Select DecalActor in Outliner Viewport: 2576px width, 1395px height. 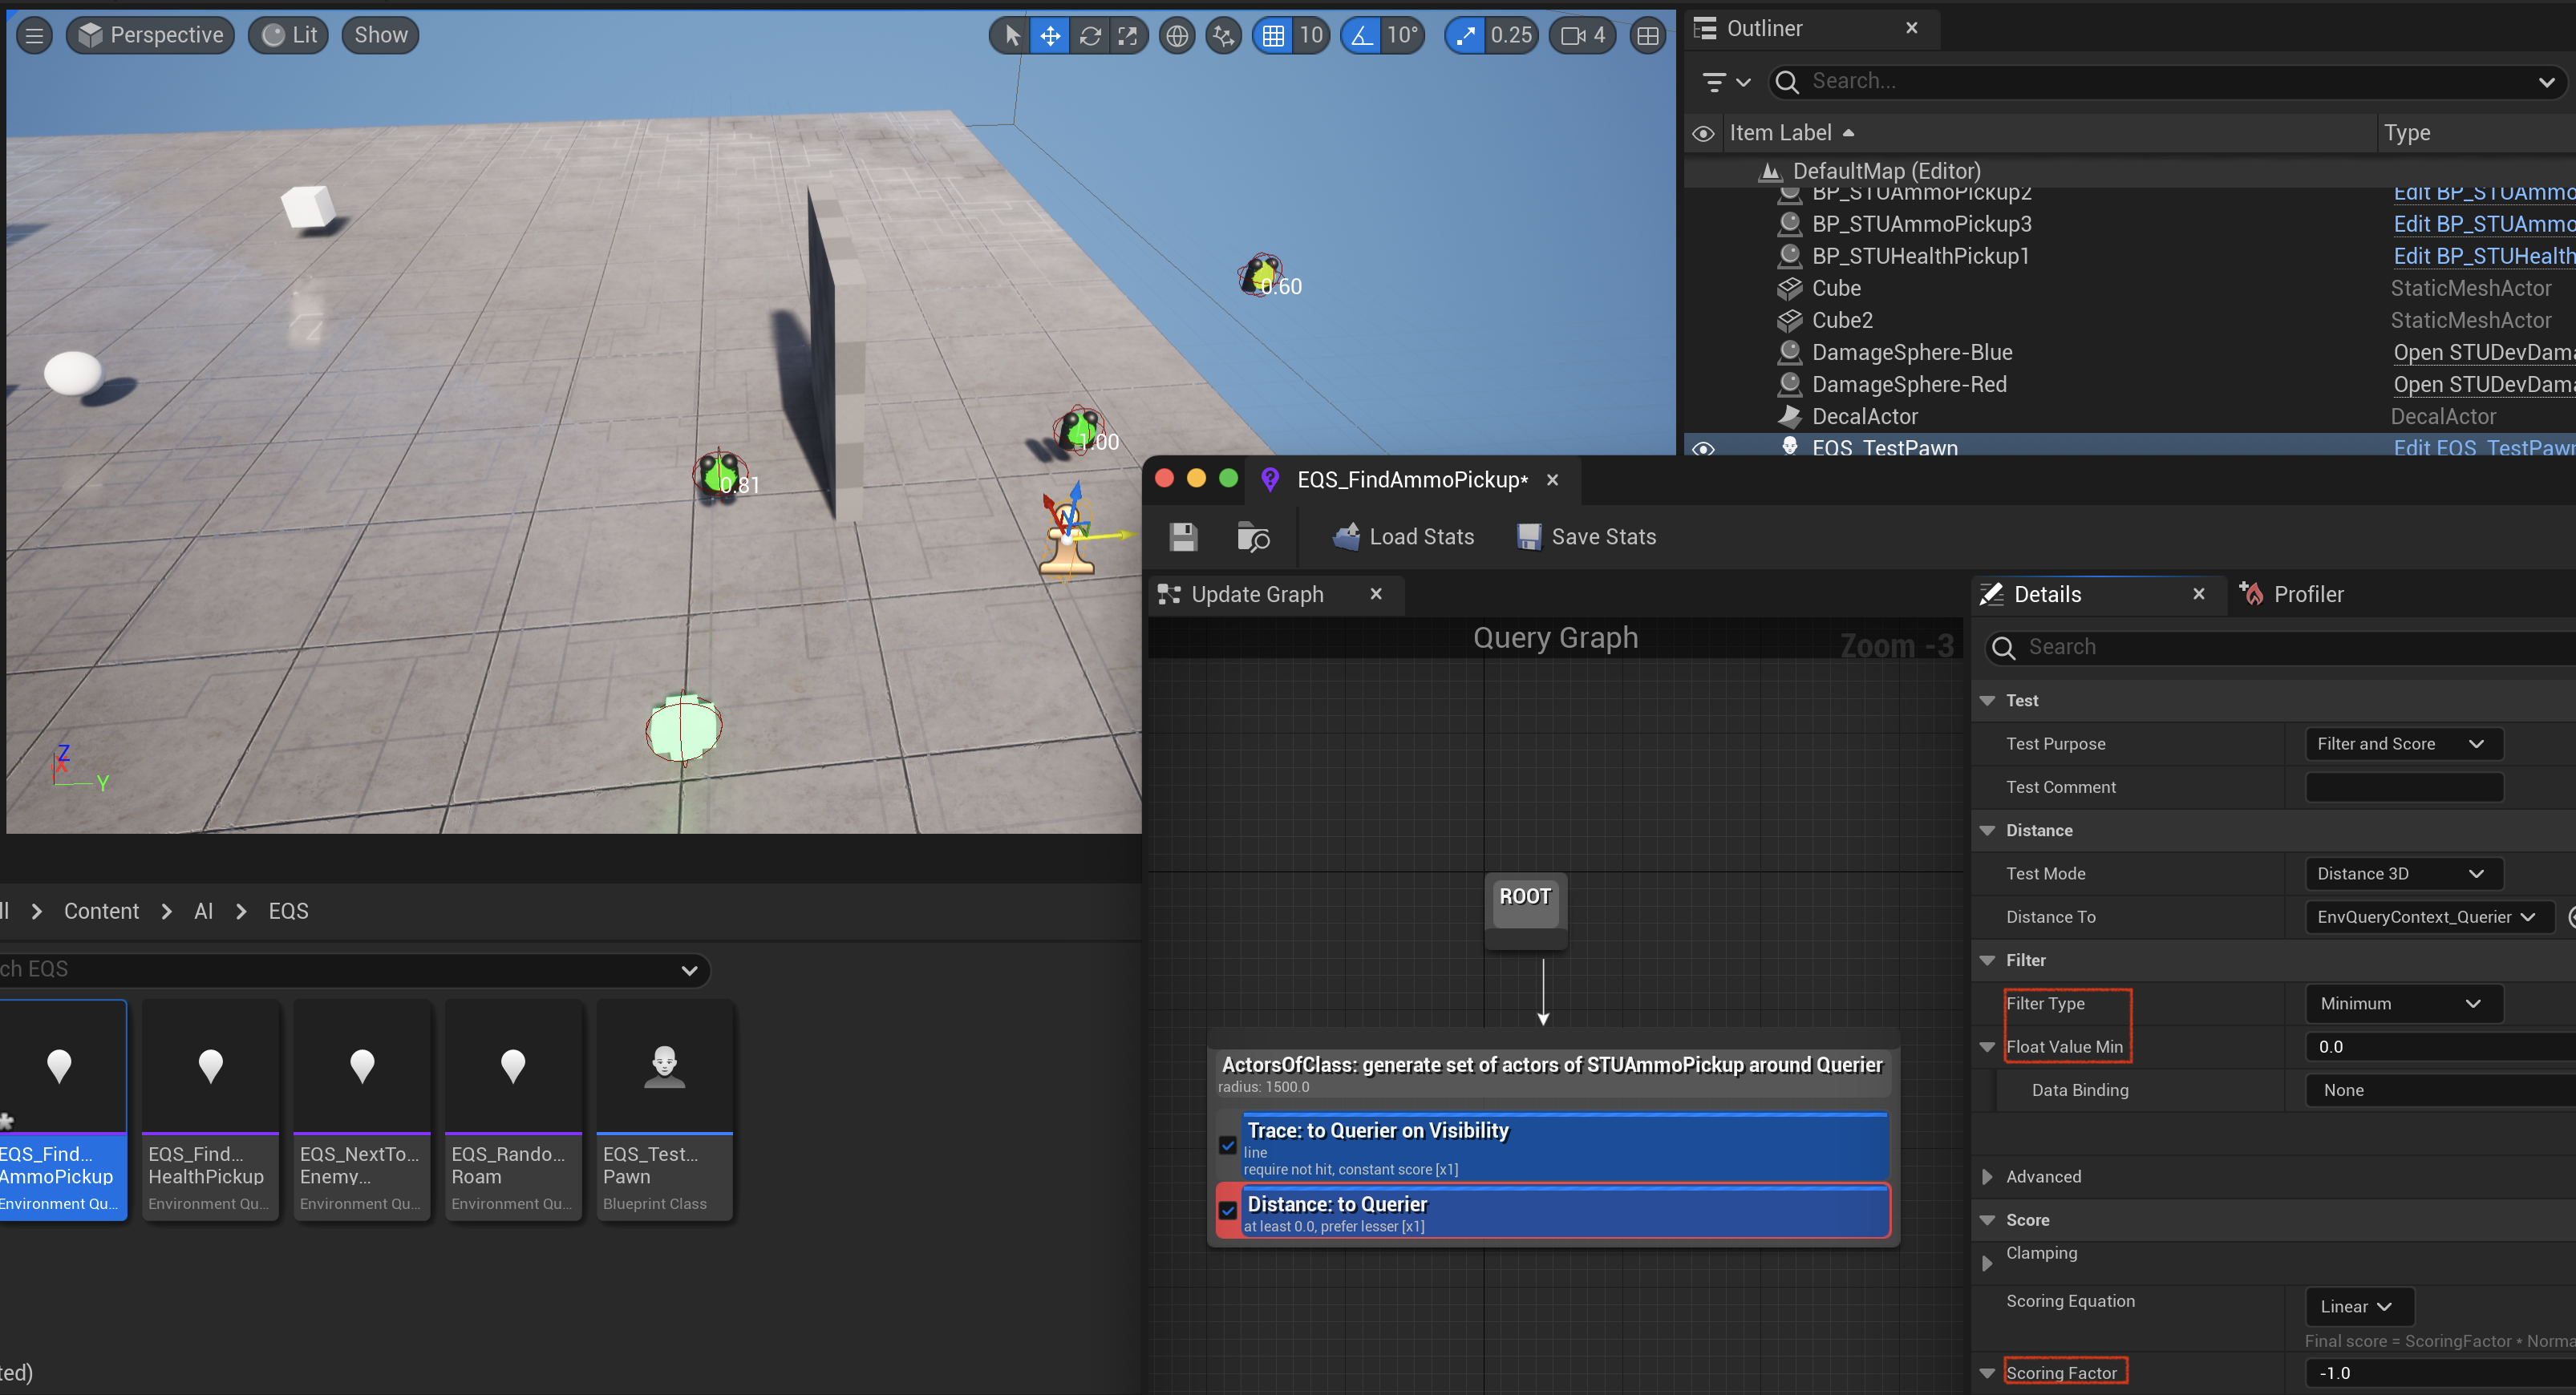tap(1864, 416)
